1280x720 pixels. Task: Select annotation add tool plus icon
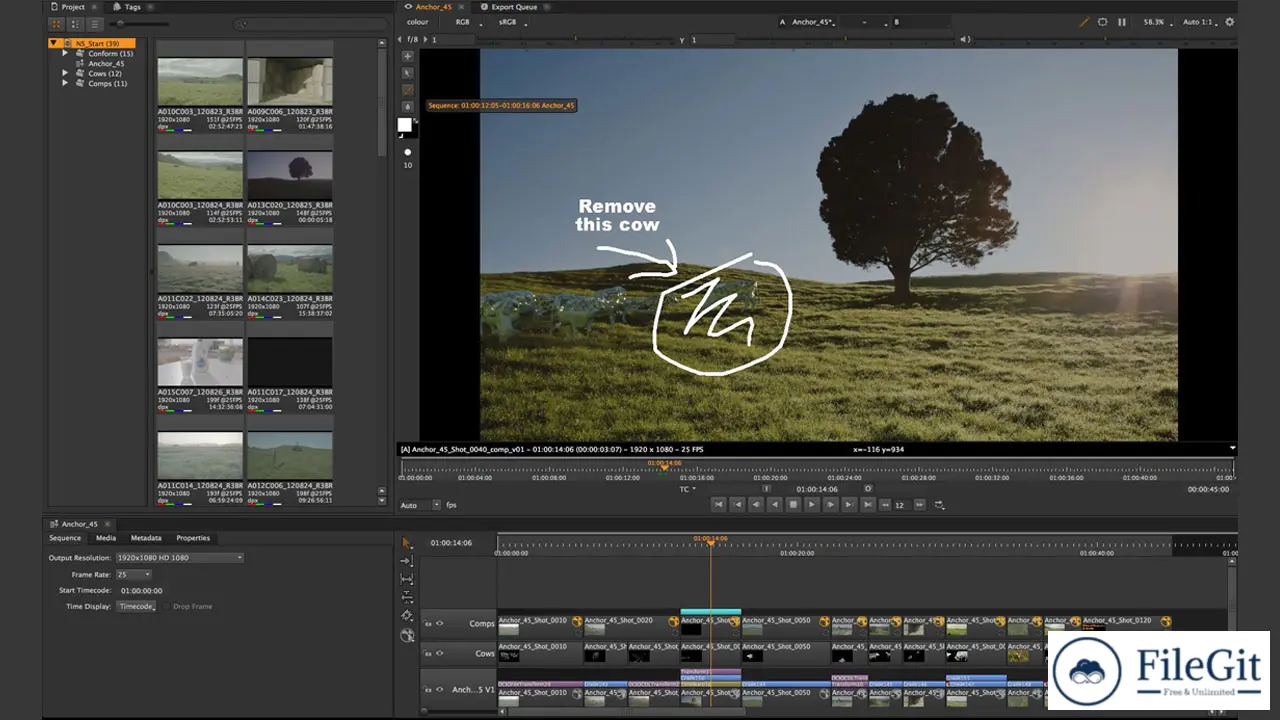coord(407,56)
